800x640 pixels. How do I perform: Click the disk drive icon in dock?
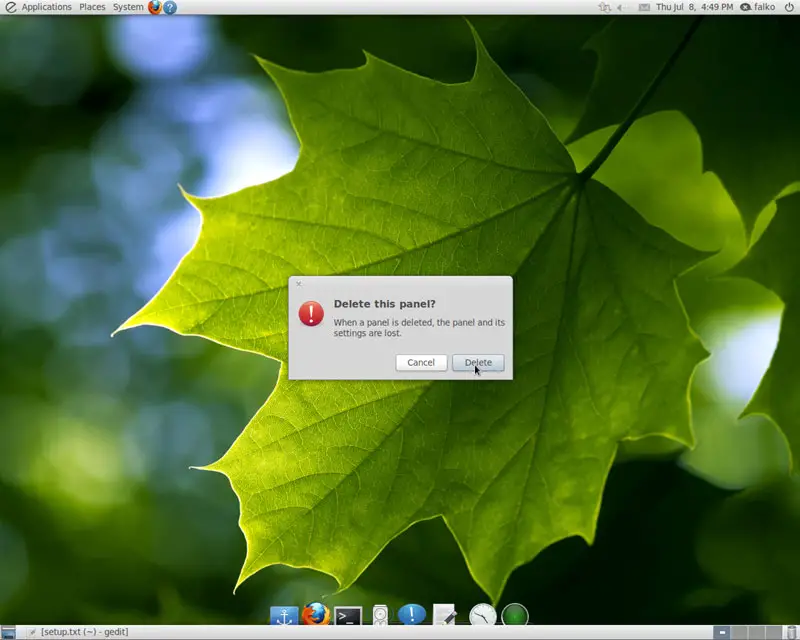380,615
